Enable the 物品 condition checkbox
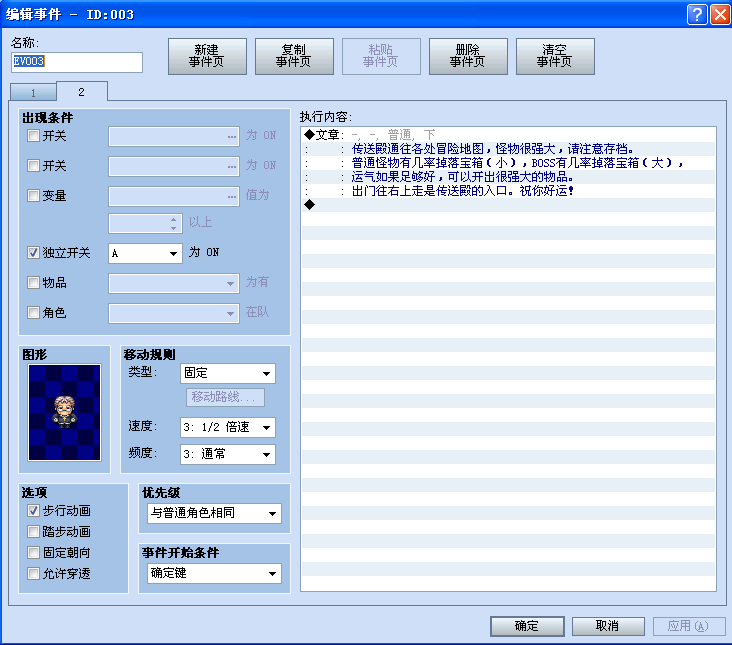This screenshot has height=645, width=732. click(33, 282)
